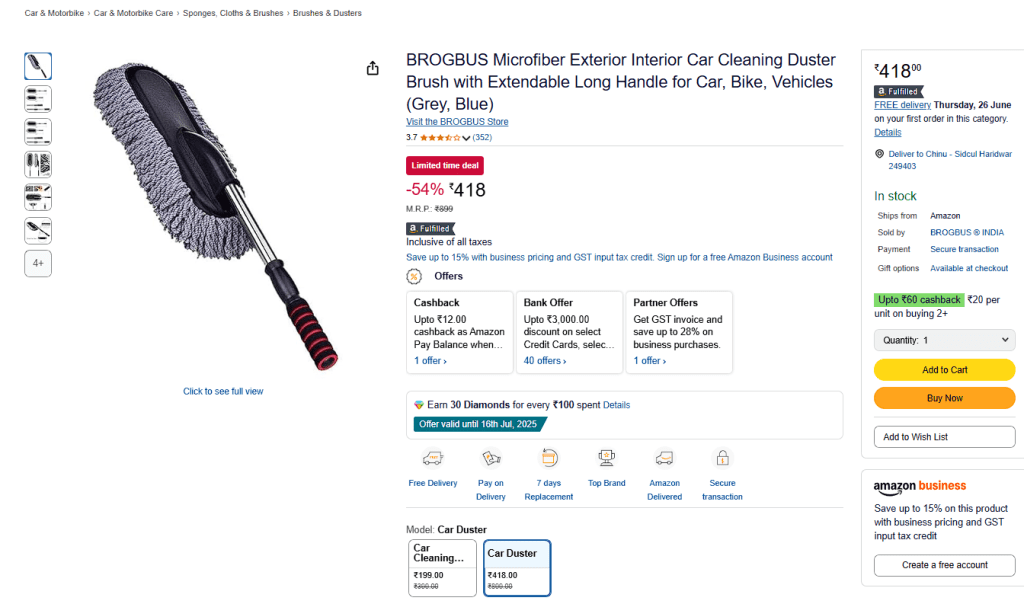Image resolution: width=1024 pixels, height=604 pixels.
Task: Visit the BROGBUS Store link
Action: [x=457, y=122]
